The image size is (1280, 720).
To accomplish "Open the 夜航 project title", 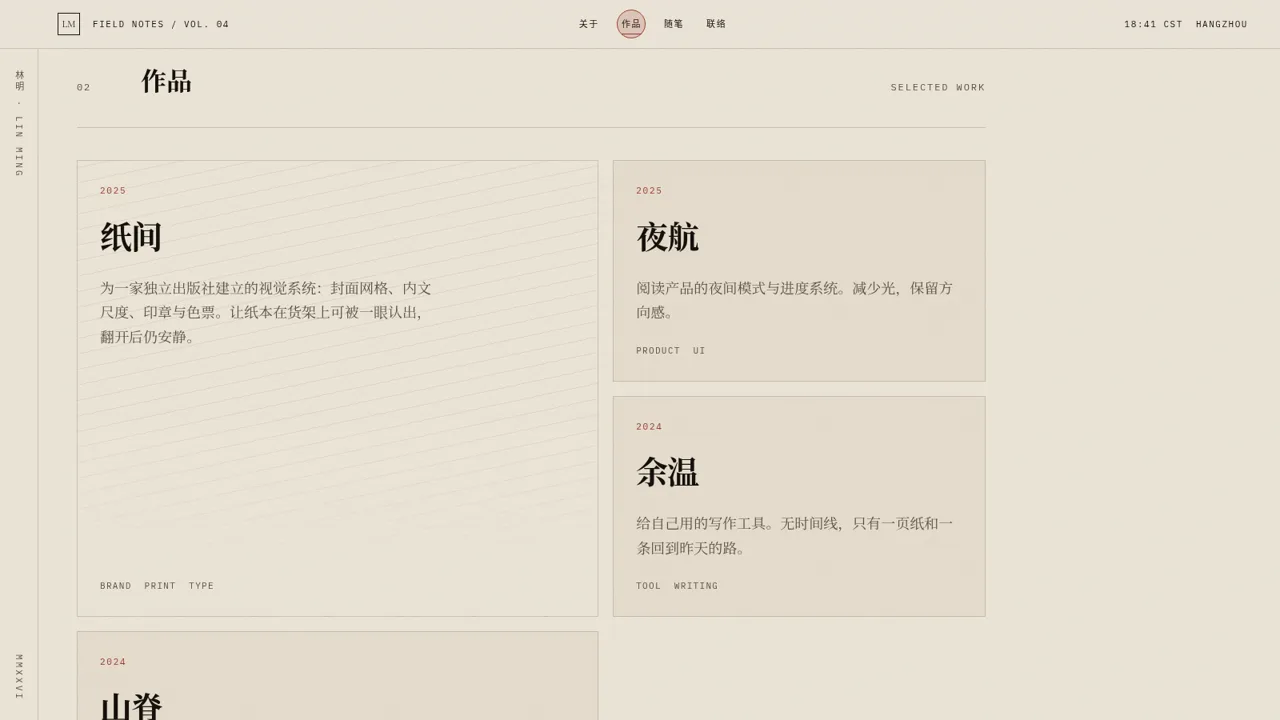I will coord(667,238).
